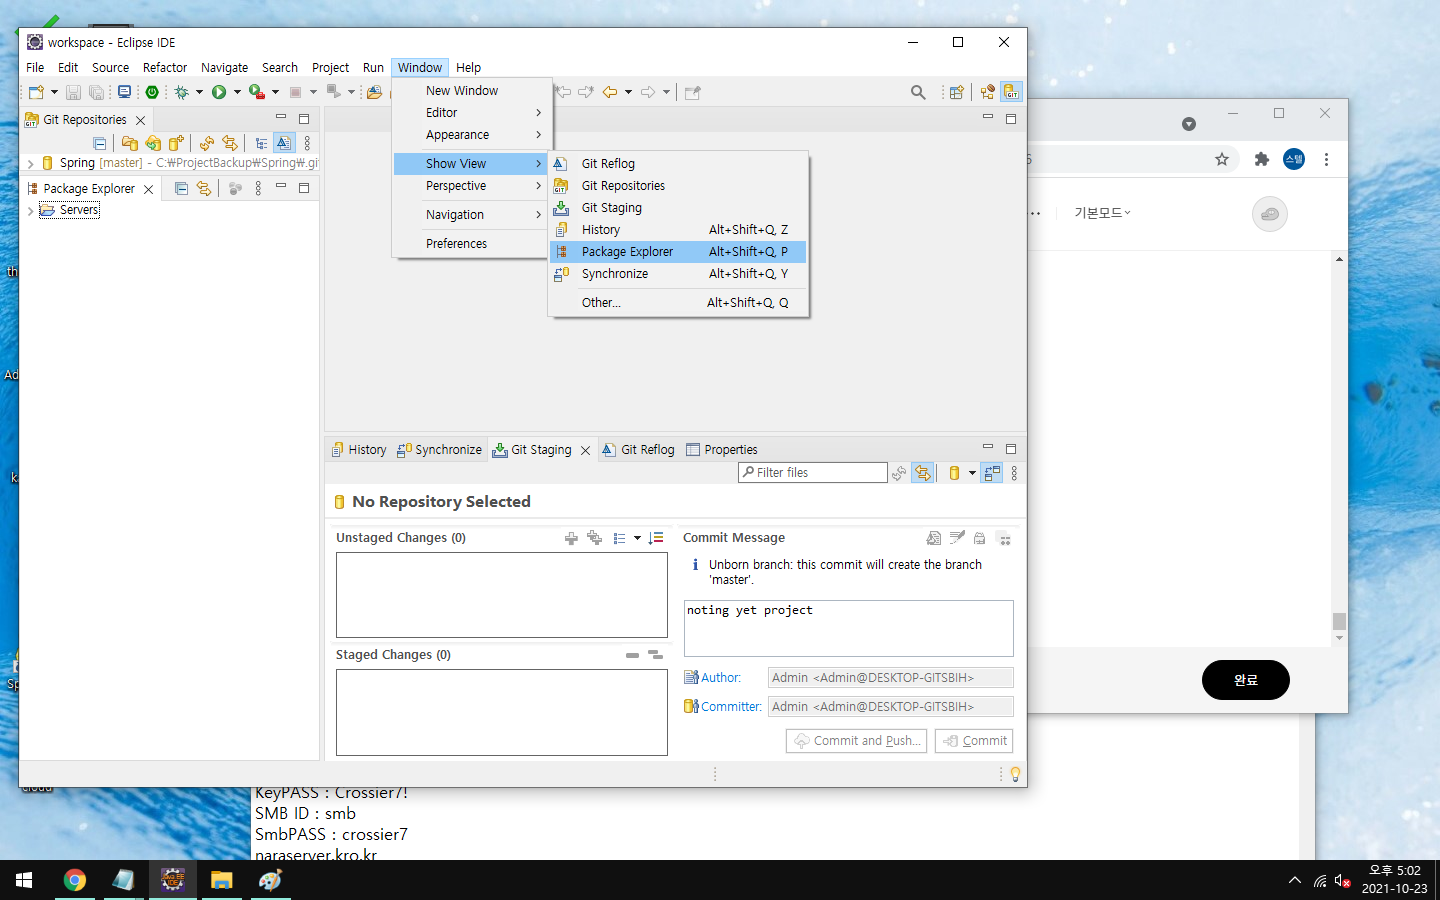Open the Perspective submenu entry
This screenshot has width=1440, height=900.
[471, 186]
